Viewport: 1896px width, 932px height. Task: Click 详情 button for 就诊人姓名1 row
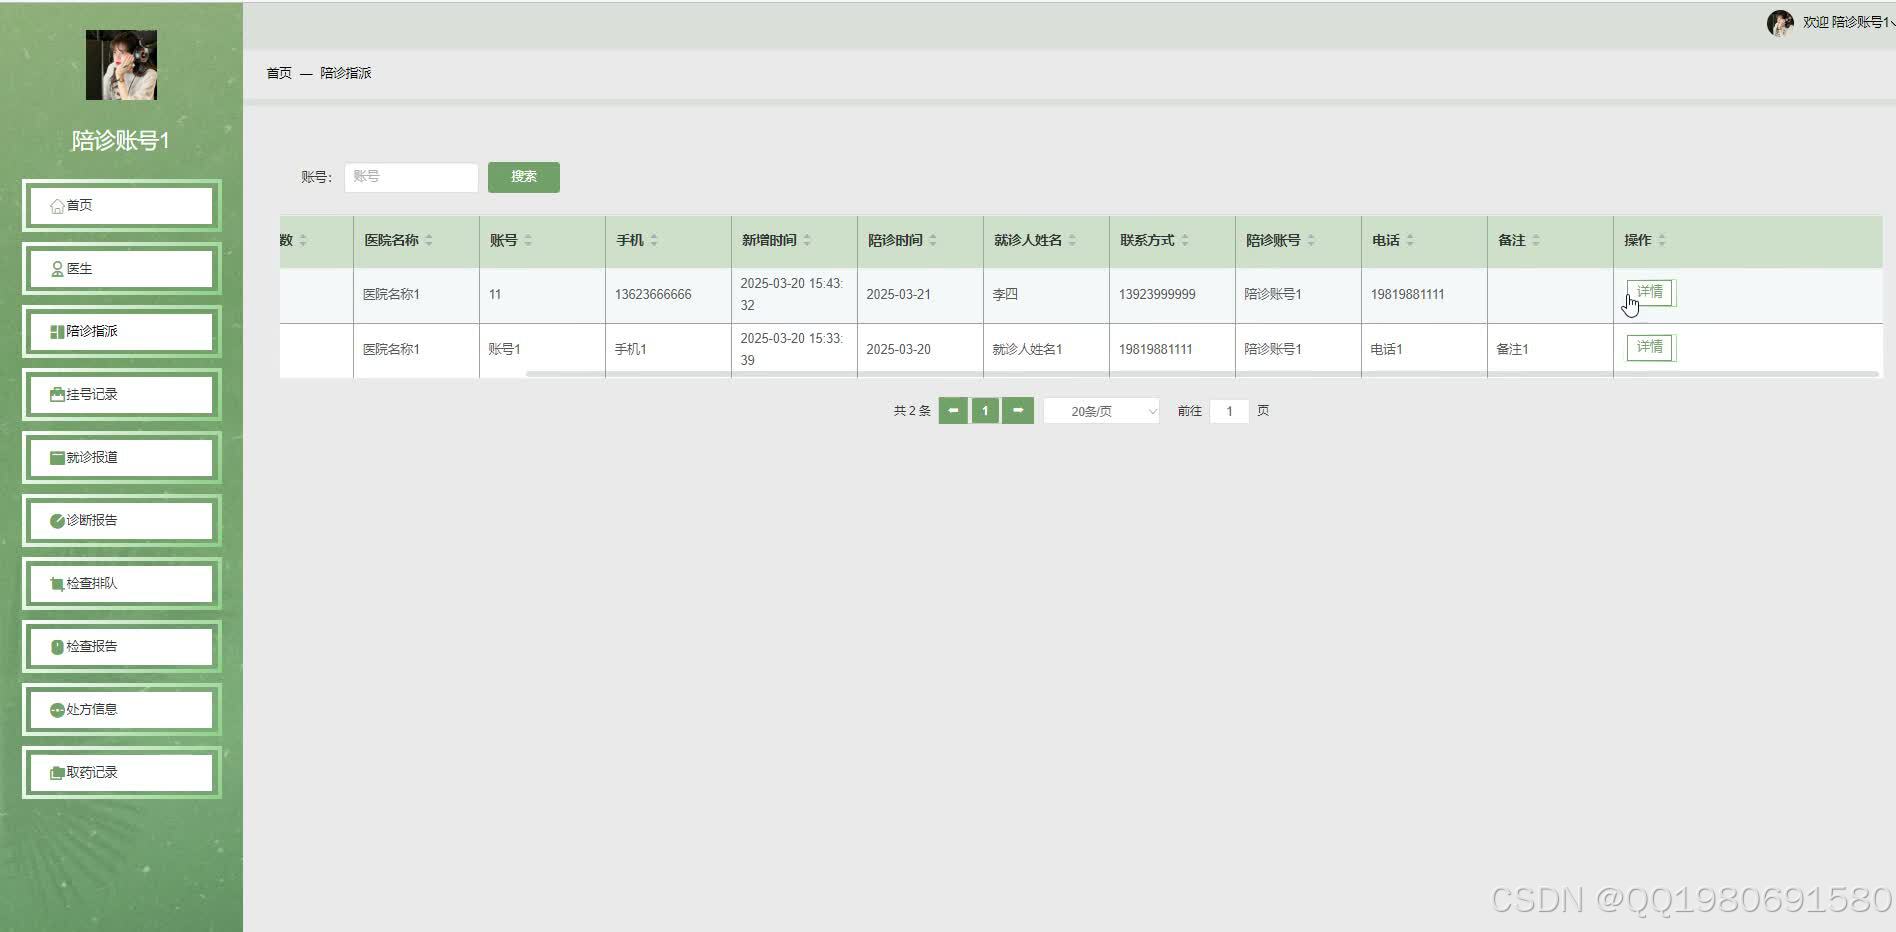(x=1650, y=348)
